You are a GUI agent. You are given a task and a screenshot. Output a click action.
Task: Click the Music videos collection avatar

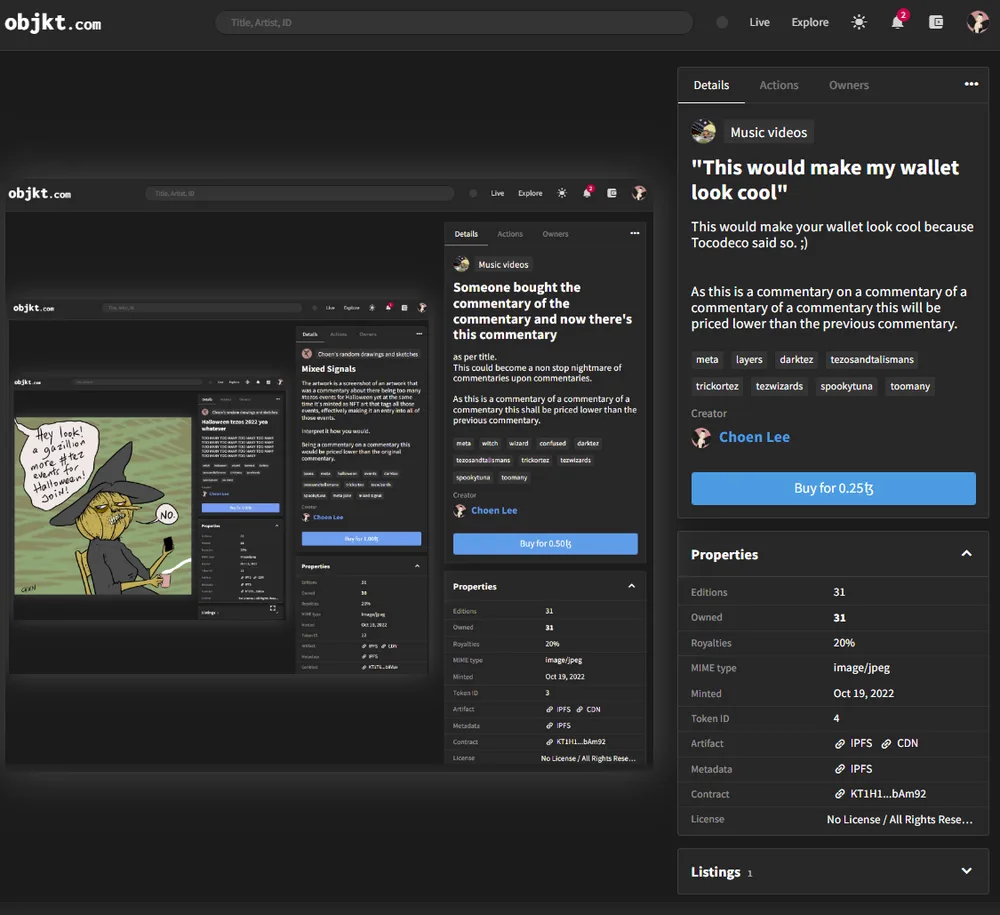[703, 131]
